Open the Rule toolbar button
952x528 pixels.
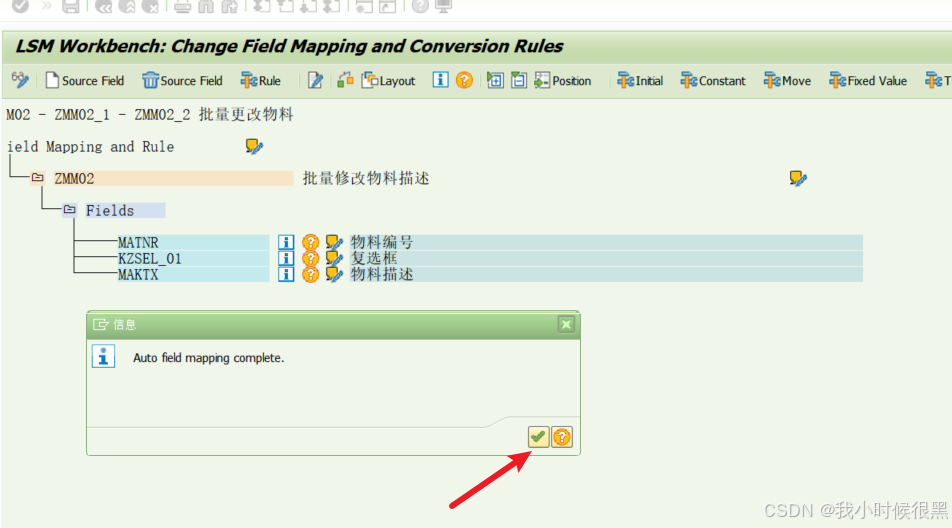click(x=260, y=80)
